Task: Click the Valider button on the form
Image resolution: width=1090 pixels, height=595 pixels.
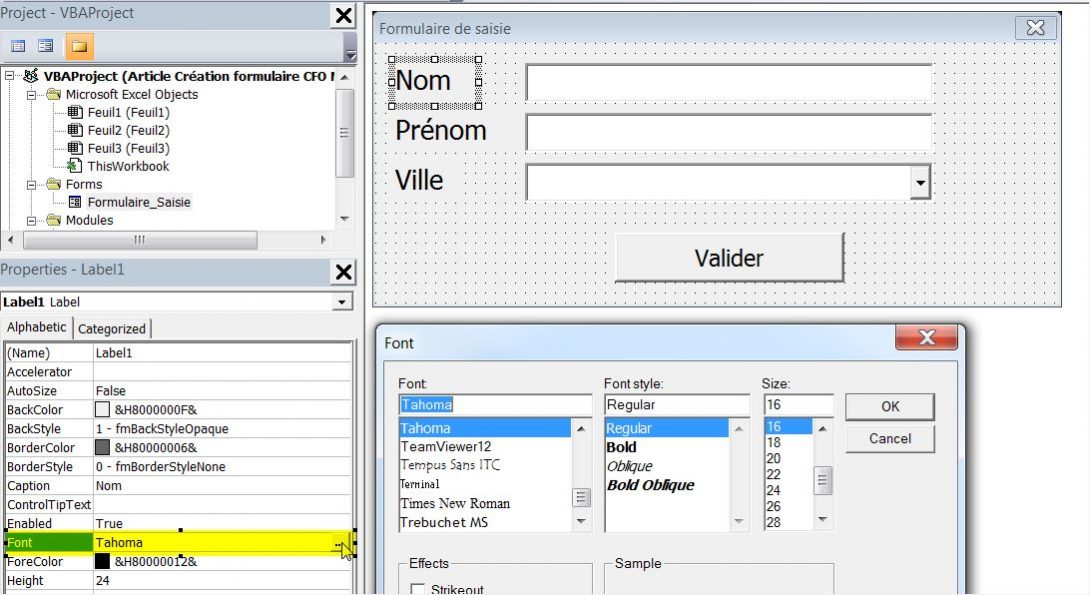Action: coord(729,257)
